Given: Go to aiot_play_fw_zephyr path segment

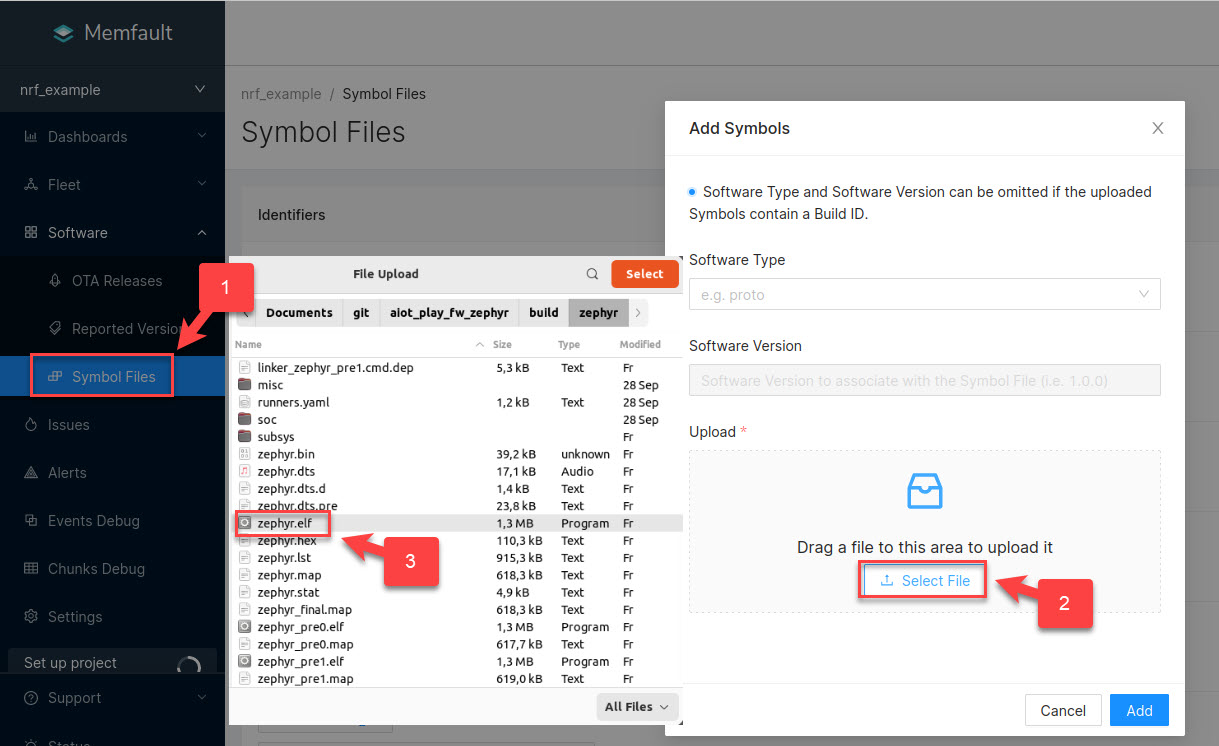Looking at the screenshot, I should coord(449,313).
